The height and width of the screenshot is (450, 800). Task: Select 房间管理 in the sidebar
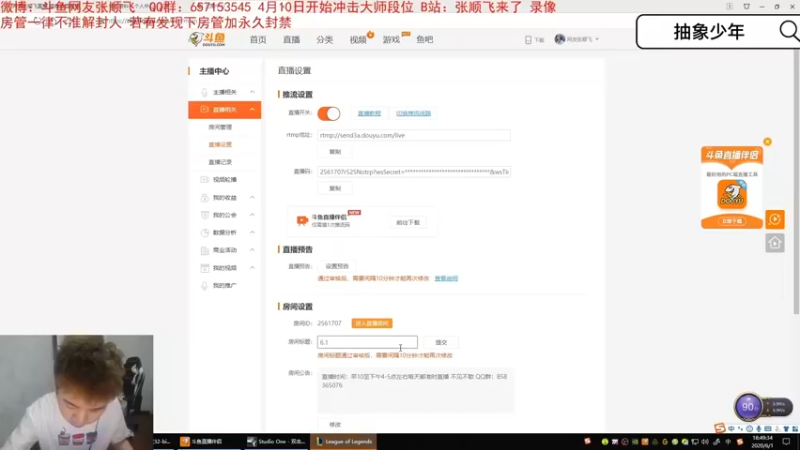(x=220, y=127)
